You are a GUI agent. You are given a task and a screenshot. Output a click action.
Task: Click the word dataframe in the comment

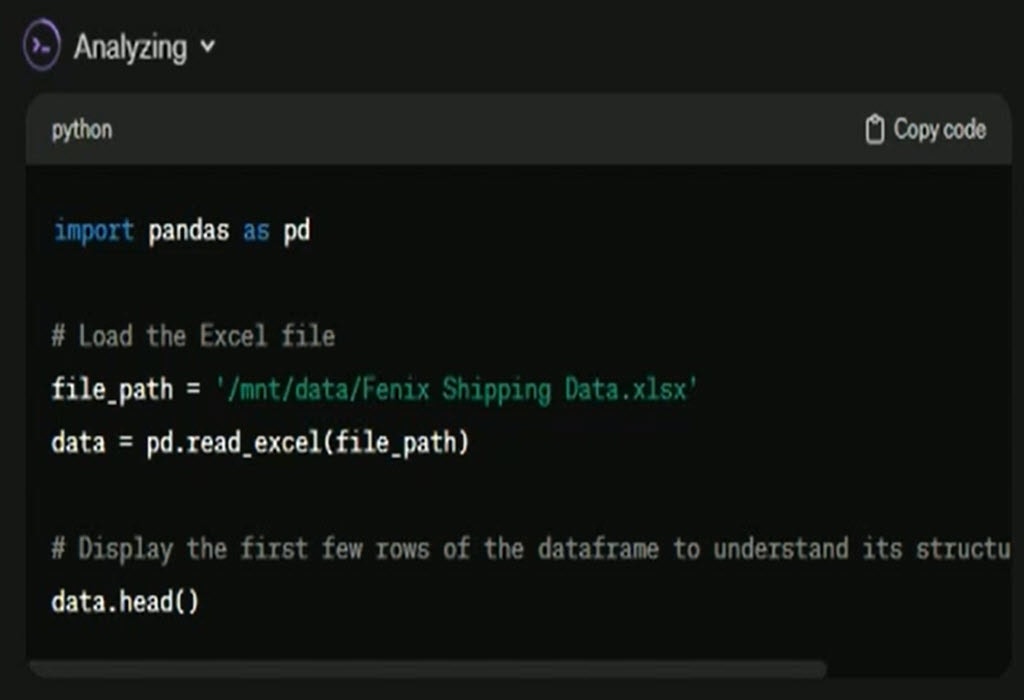click(604, 549)
